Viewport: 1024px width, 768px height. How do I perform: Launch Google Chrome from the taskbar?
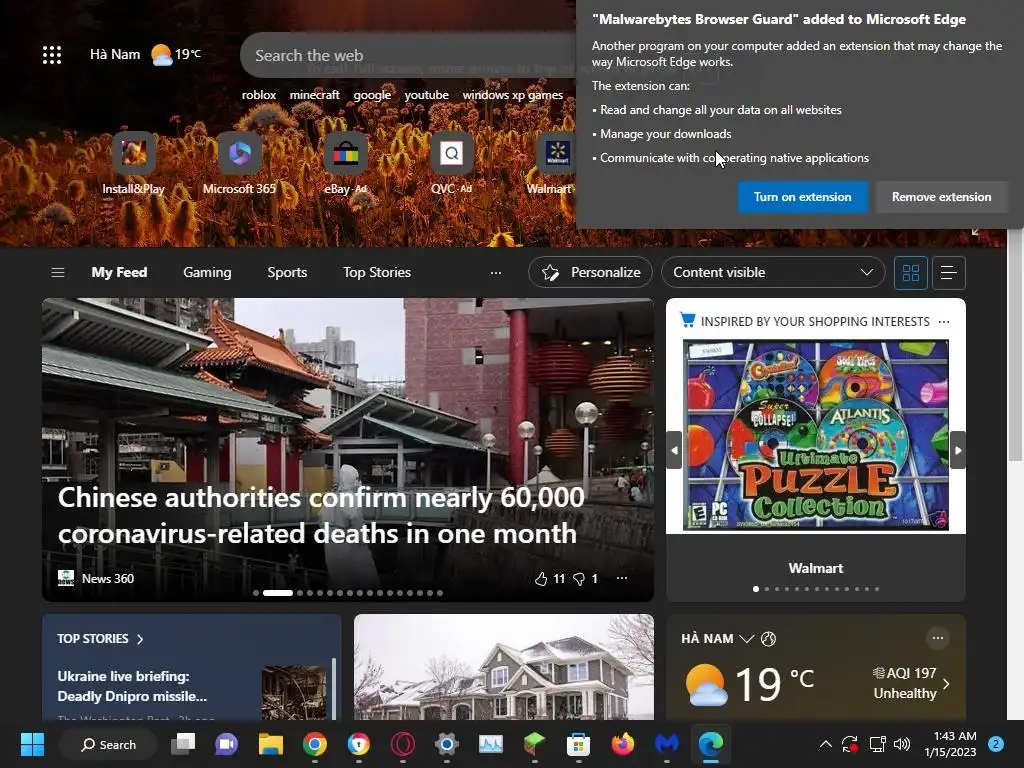(x=315, y=744)
